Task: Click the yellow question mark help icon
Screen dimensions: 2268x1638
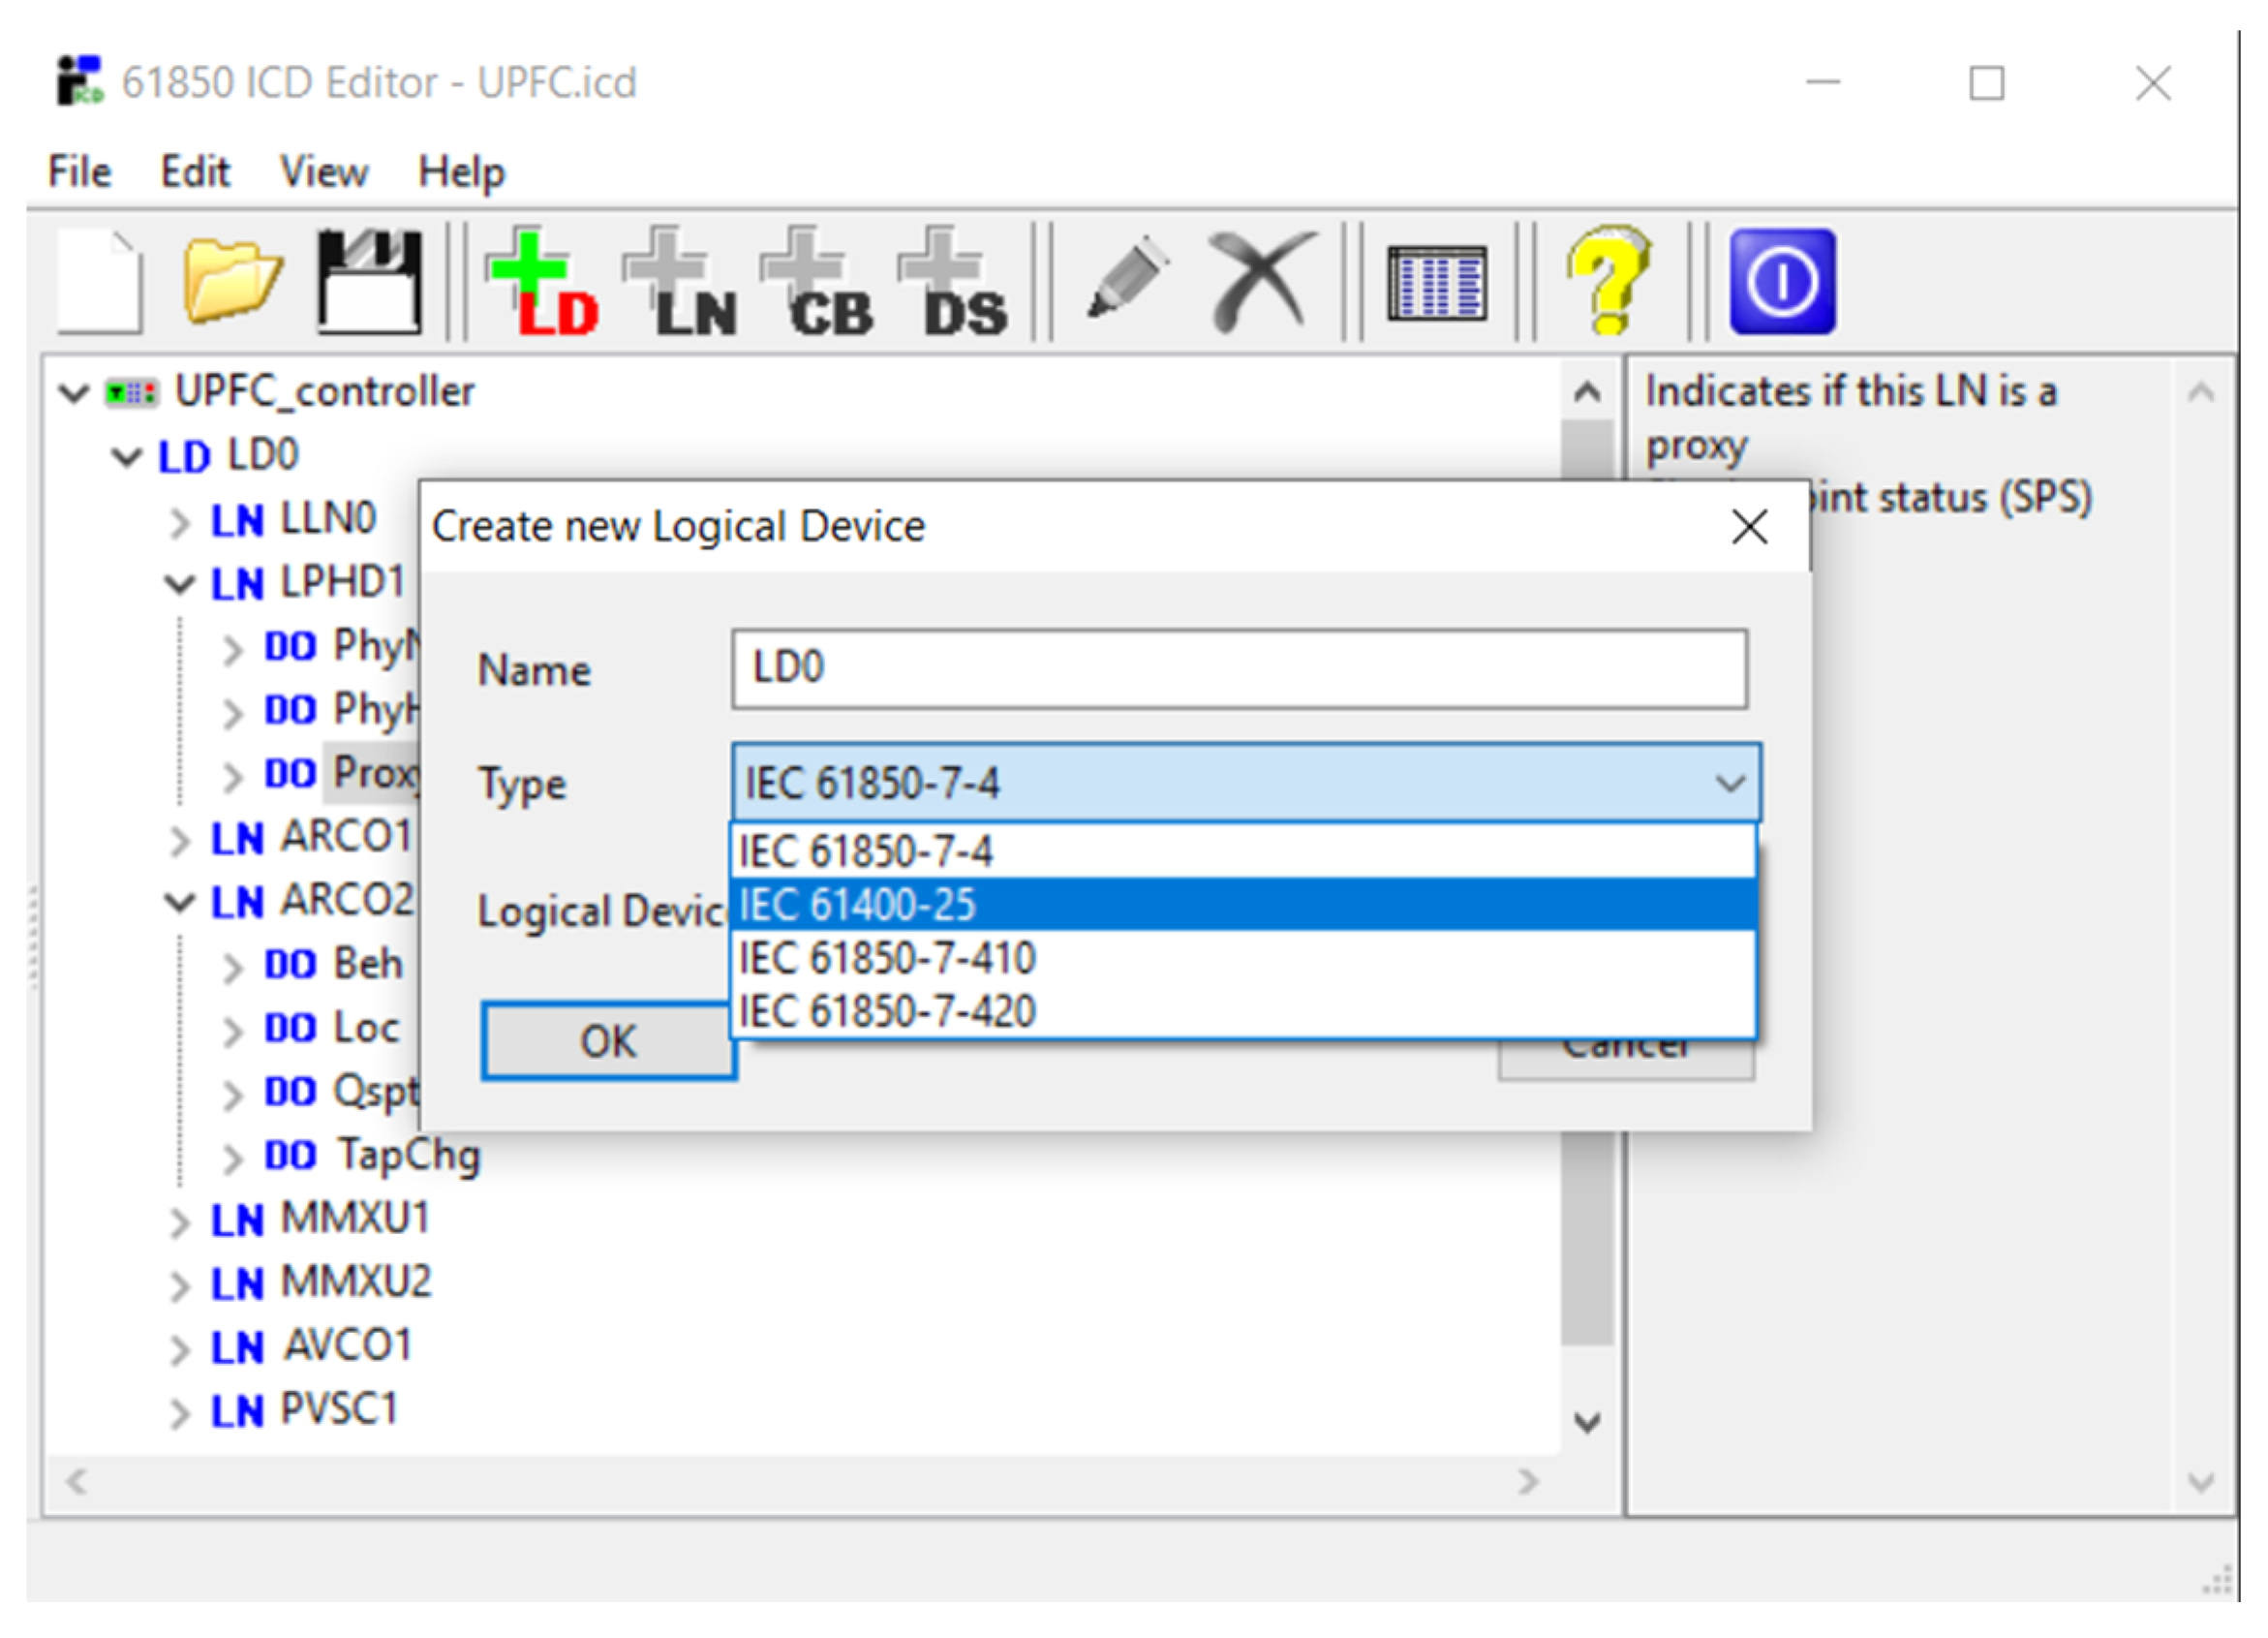Action: [x=1607, y=280]
